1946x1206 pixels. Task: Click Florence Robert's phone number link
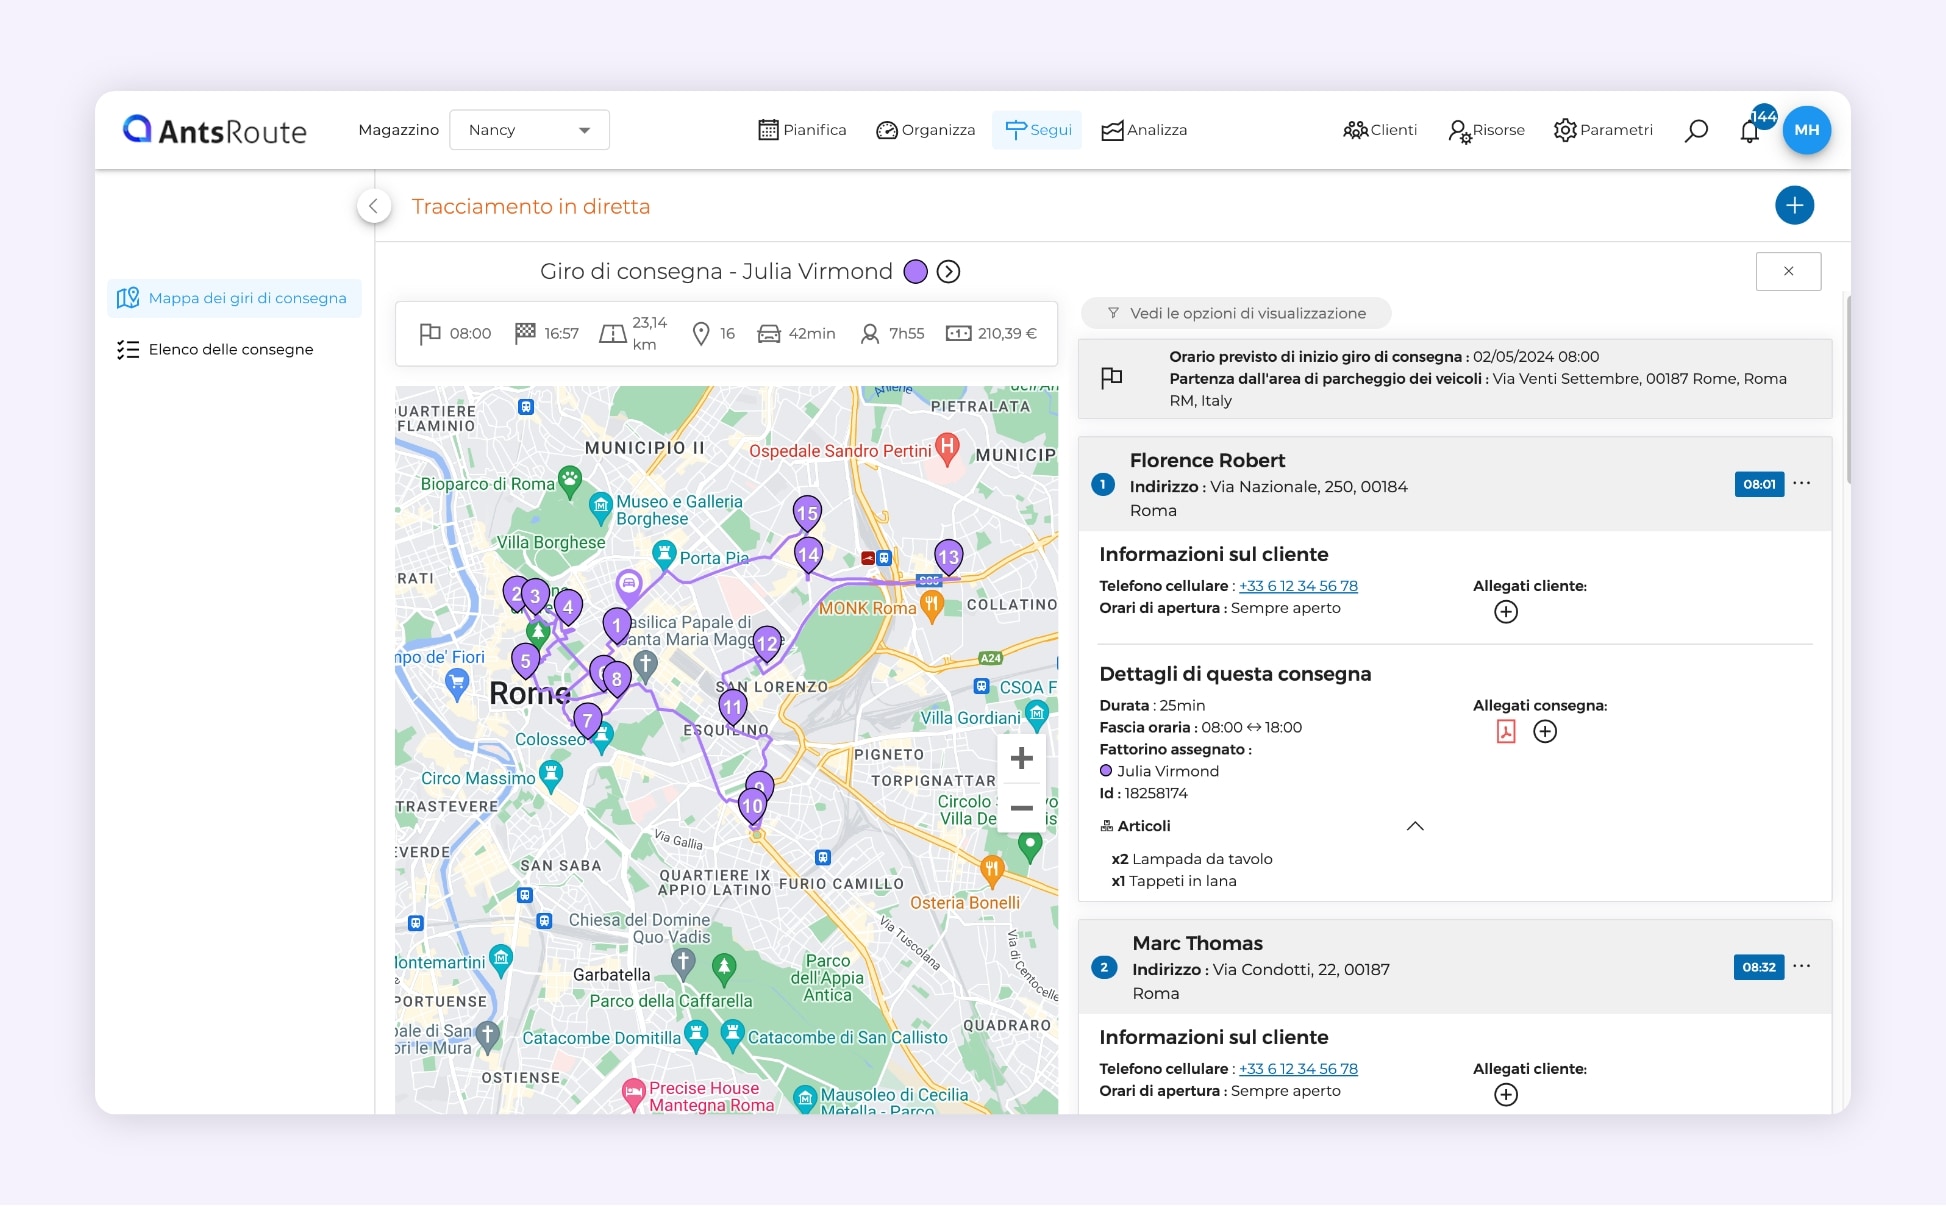[x=1298, y=586]
